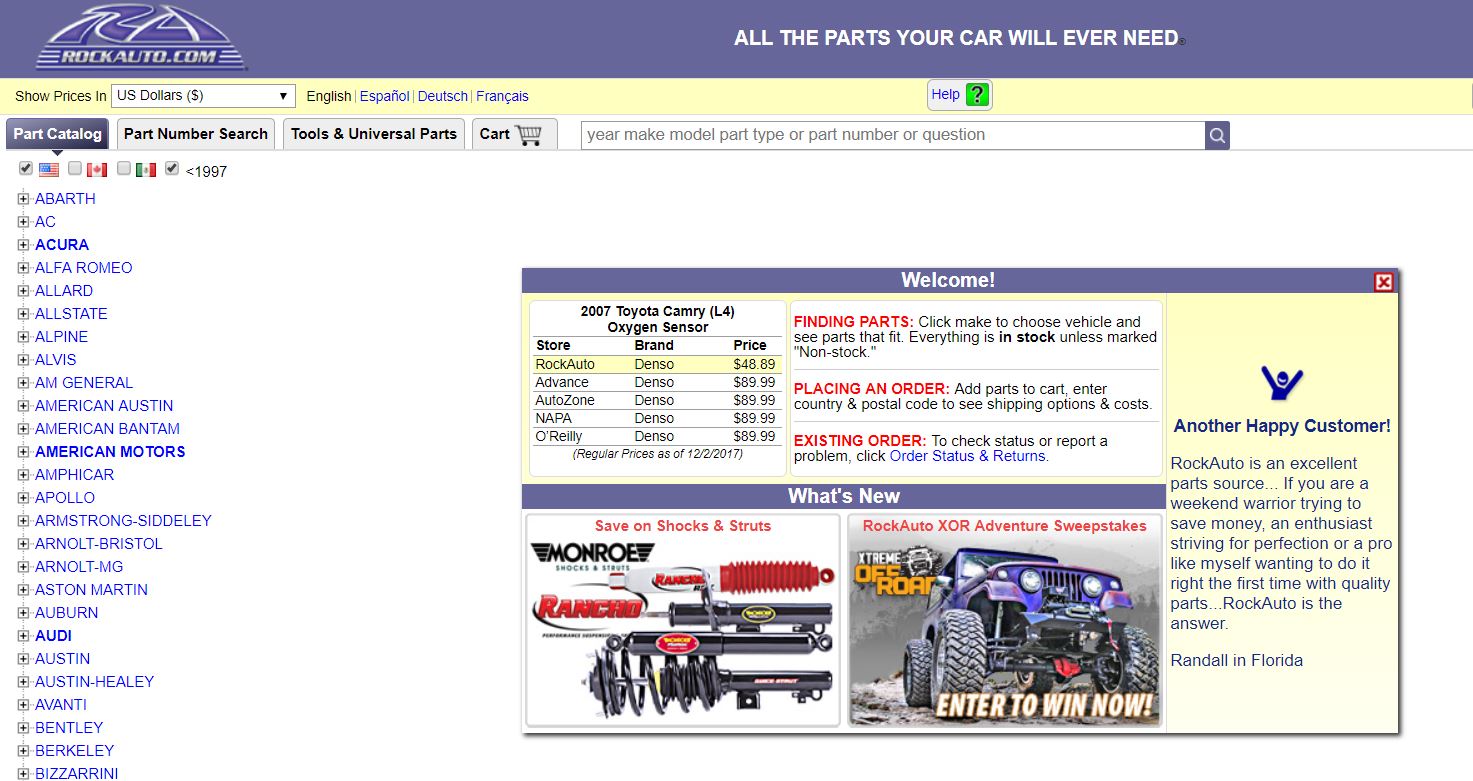This screenshot has width=1473, height=781.
Task: Open the shopping cart icon
Action: [528, 134]
